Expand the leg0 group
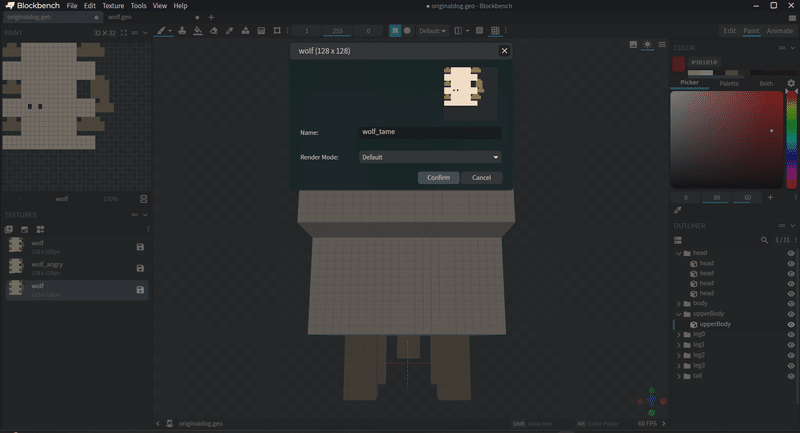Image resolution: width=800 pixels, height=433 pixels. [679, 335]
